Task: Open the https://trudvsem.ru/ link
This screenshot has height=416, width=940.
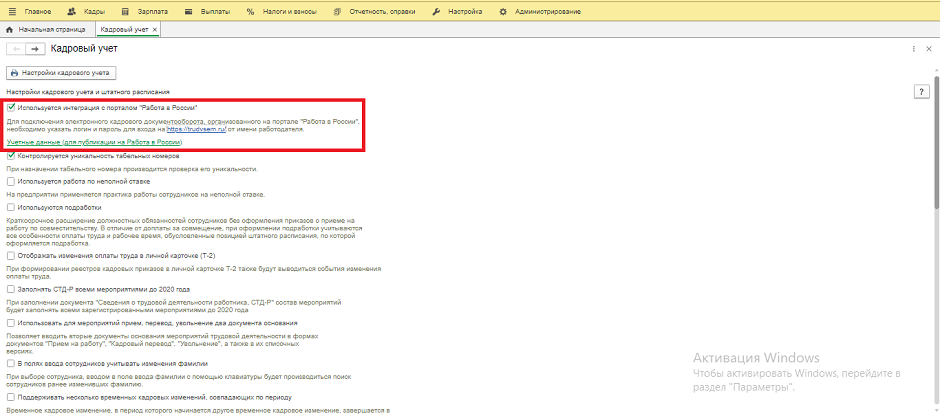Action: [197, 129]
